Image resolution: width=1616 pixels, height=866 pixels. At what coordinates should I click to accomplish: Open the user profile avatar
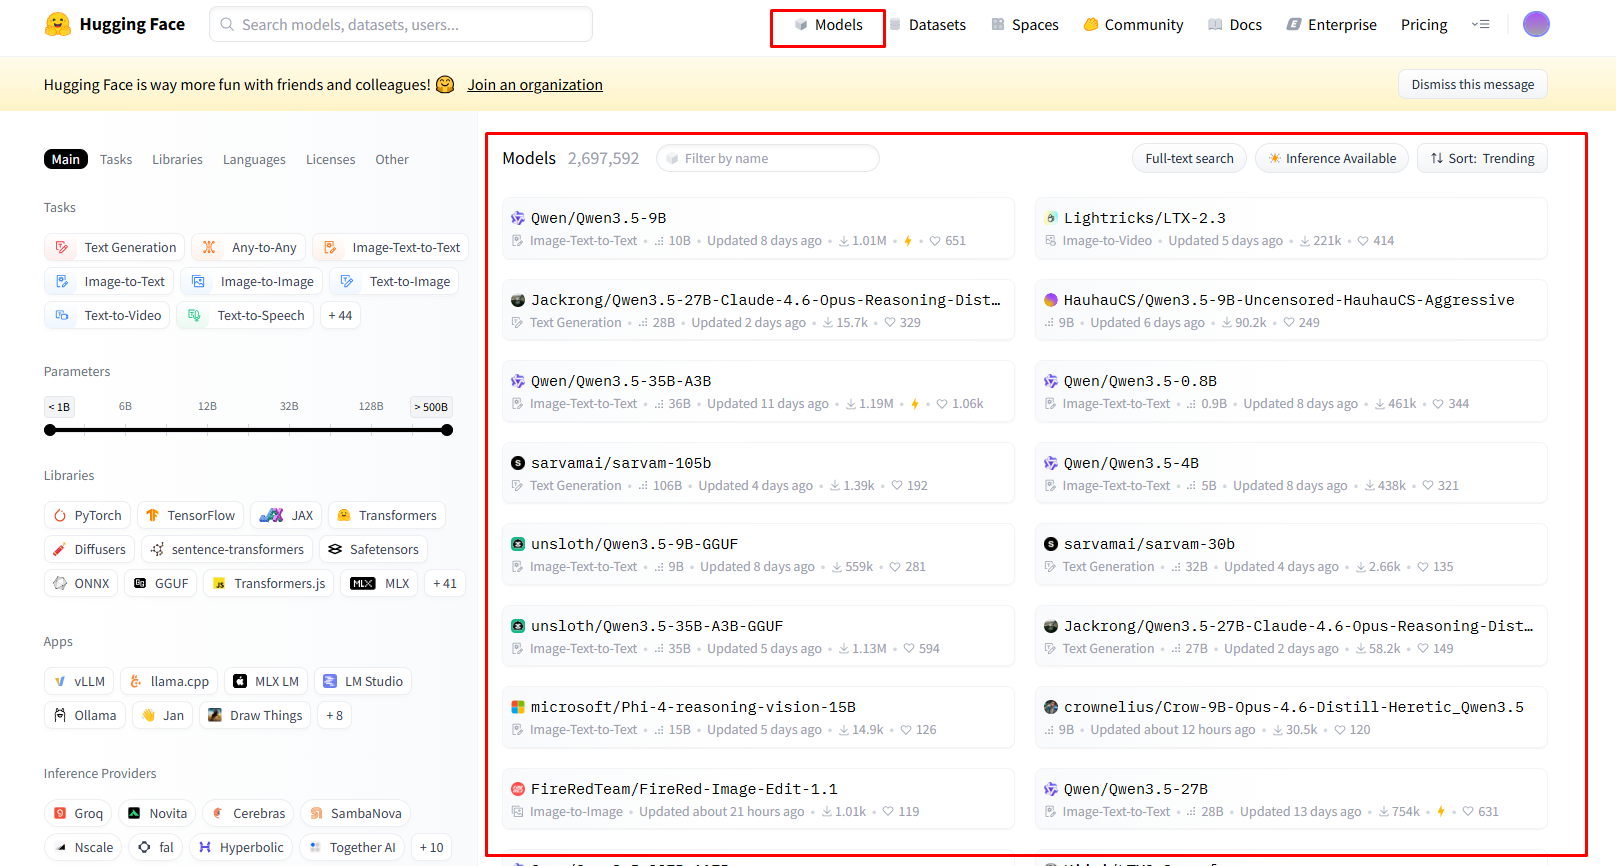pyautogui.click(x=1536, y=24)
